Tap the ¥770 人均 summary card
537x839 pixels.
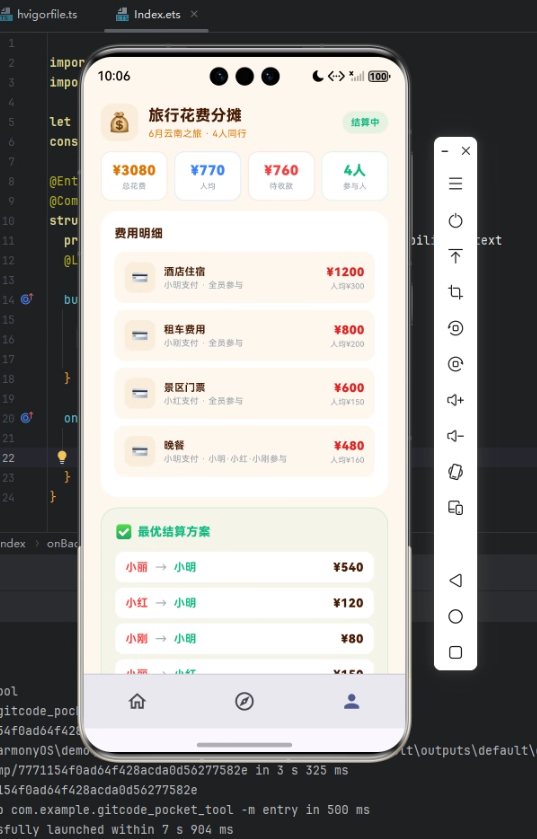point(208,176)
